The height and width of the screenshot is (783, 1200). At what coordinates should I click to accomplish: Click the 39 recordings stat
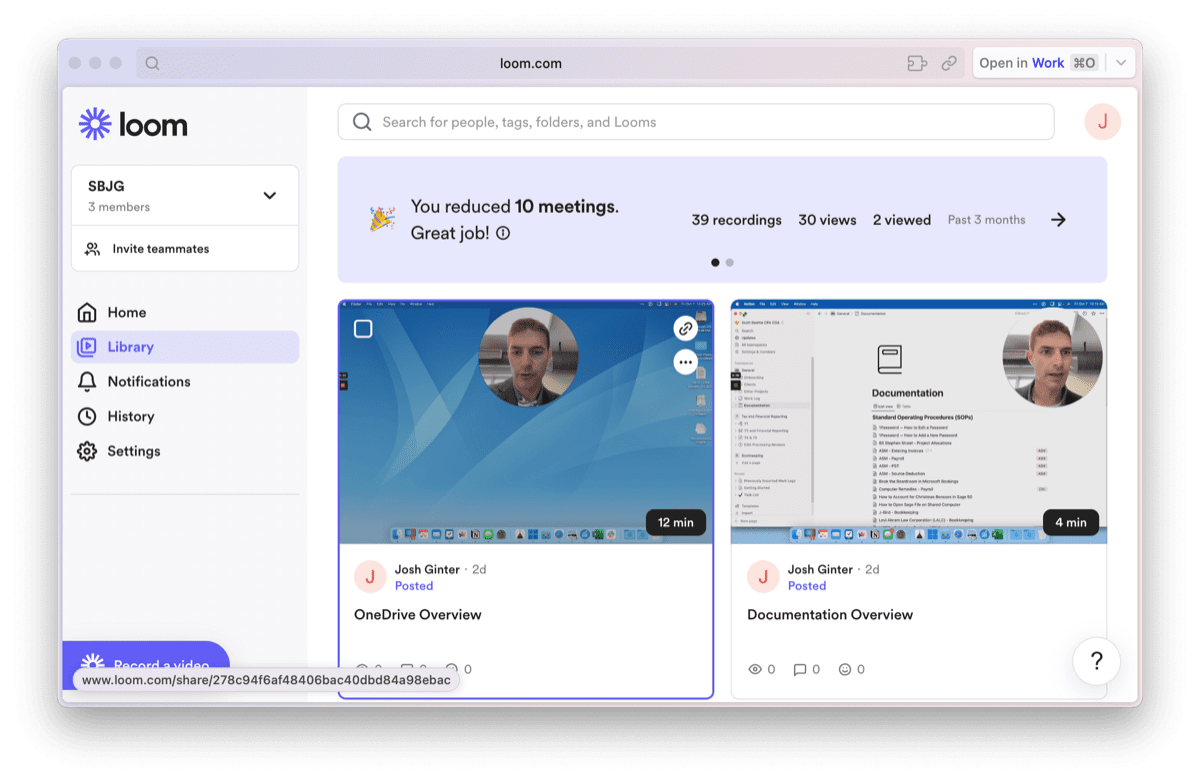pos(737,220)
